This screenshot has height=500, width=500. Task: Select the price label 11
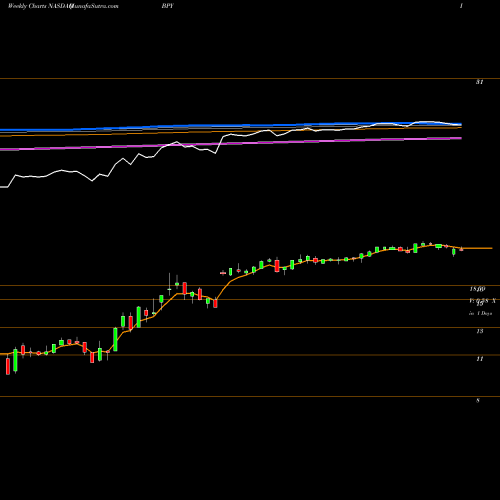tap(480, 359)
